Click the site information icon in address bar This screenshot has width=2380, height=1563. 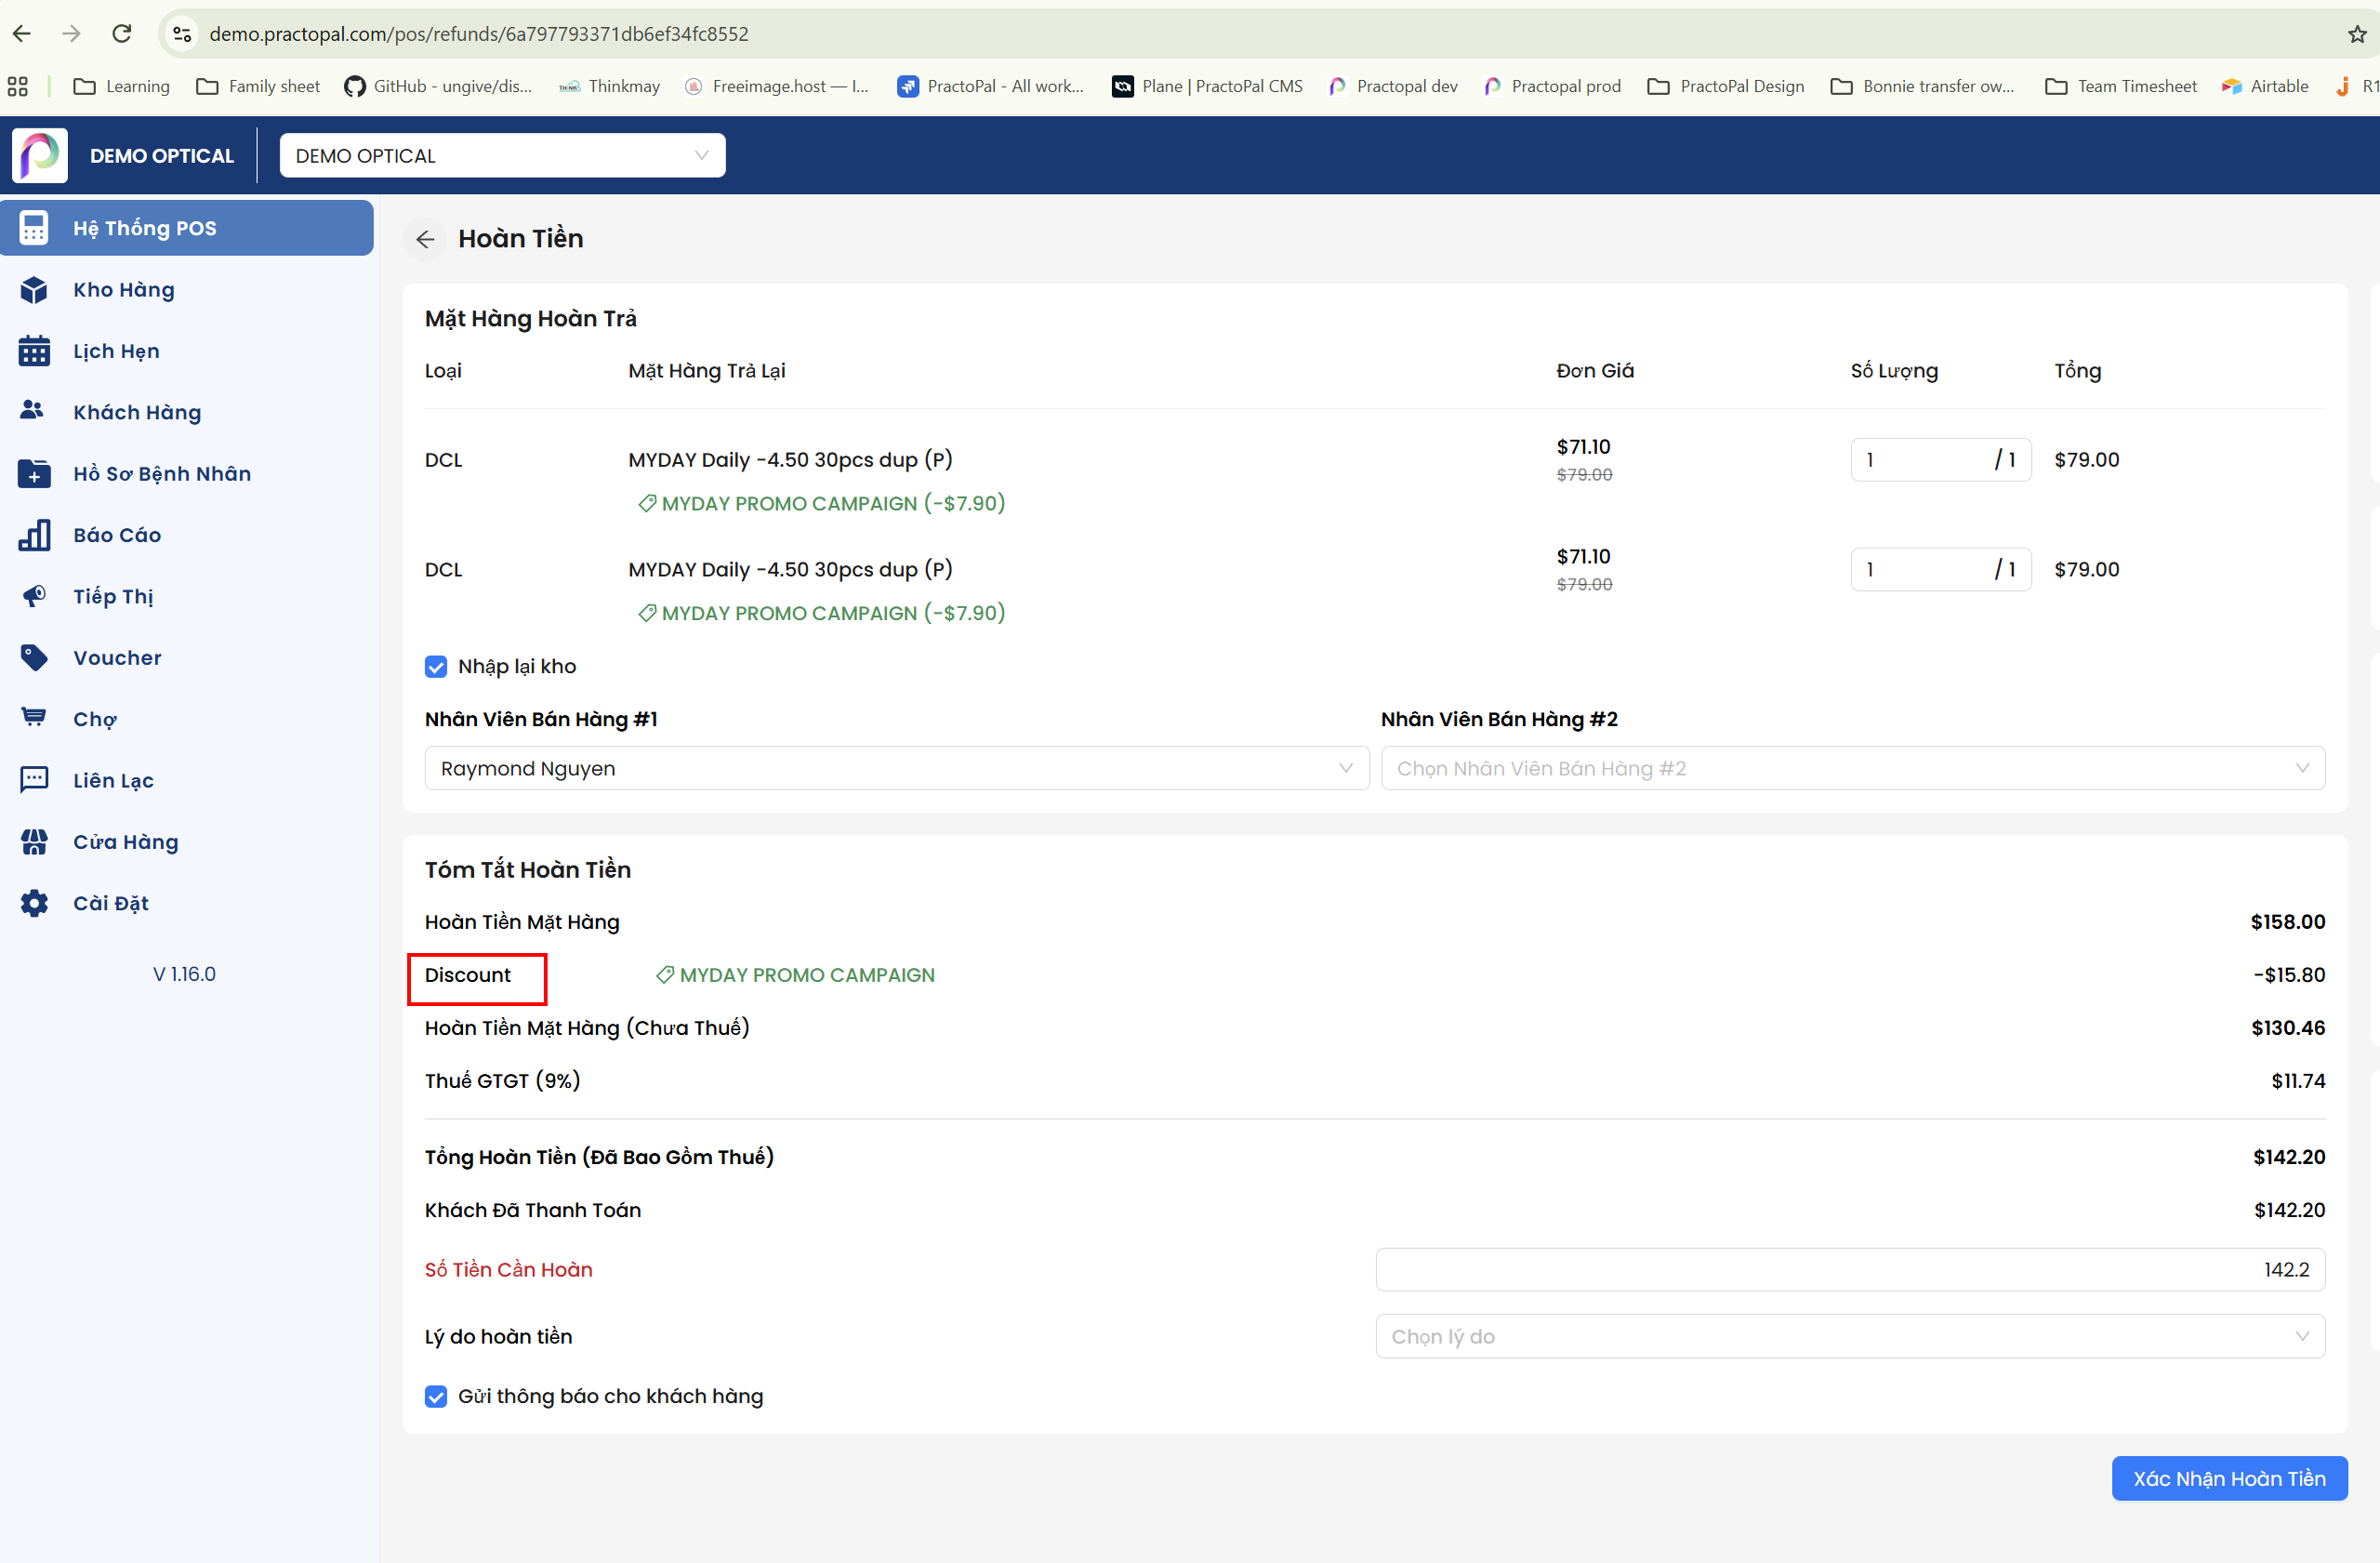point(182,34)
